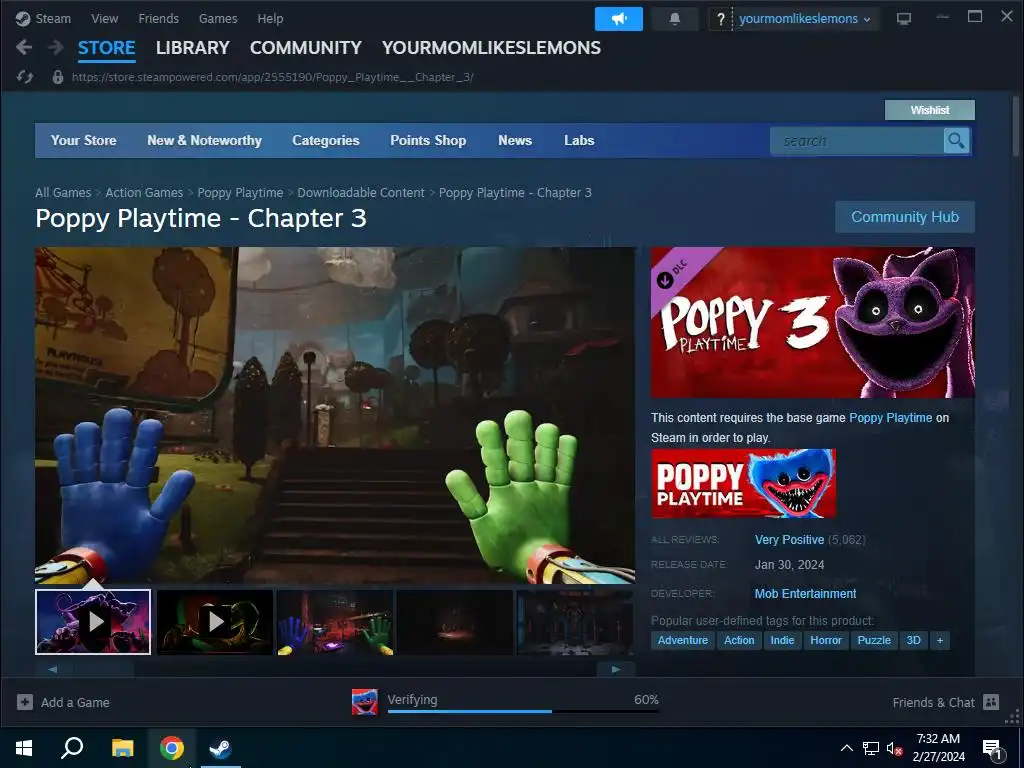Go to the STORE tab
Image resolution: width=1024 pixels, height=768 pixels.
pos(106,48)
